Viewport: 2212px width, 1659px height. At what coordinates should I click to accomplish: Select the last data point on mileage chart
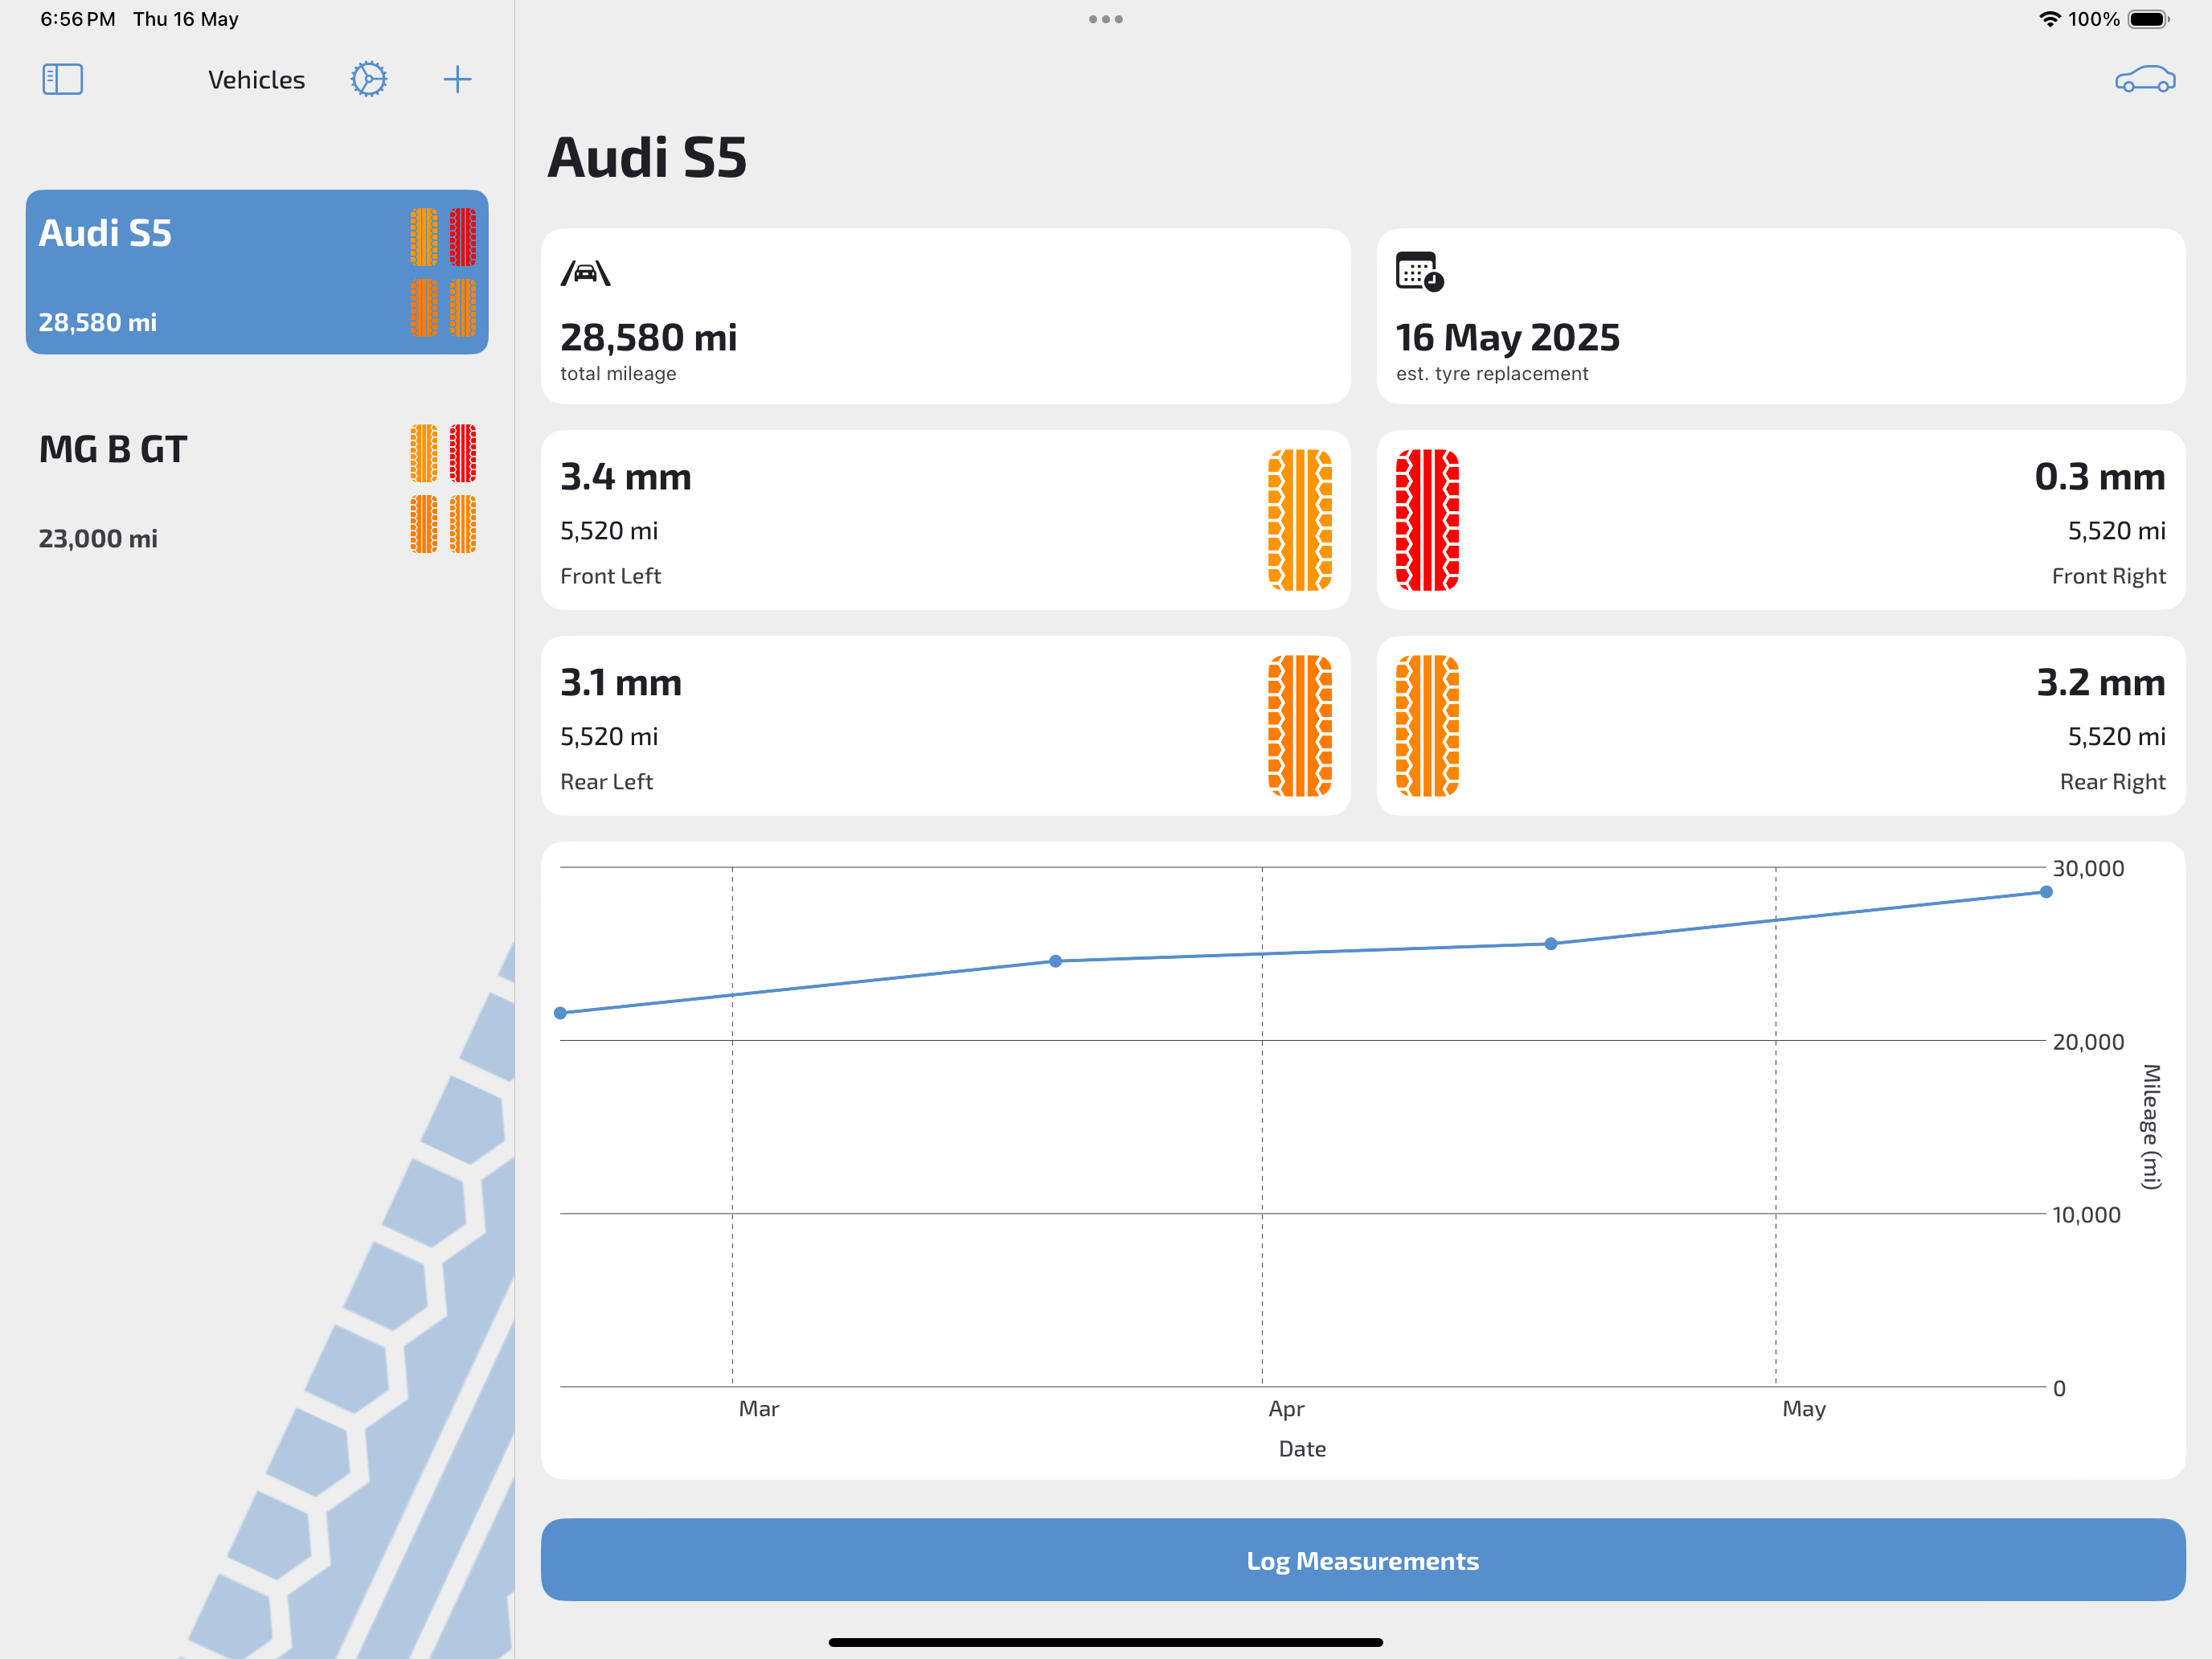(x=2046, y=892)
